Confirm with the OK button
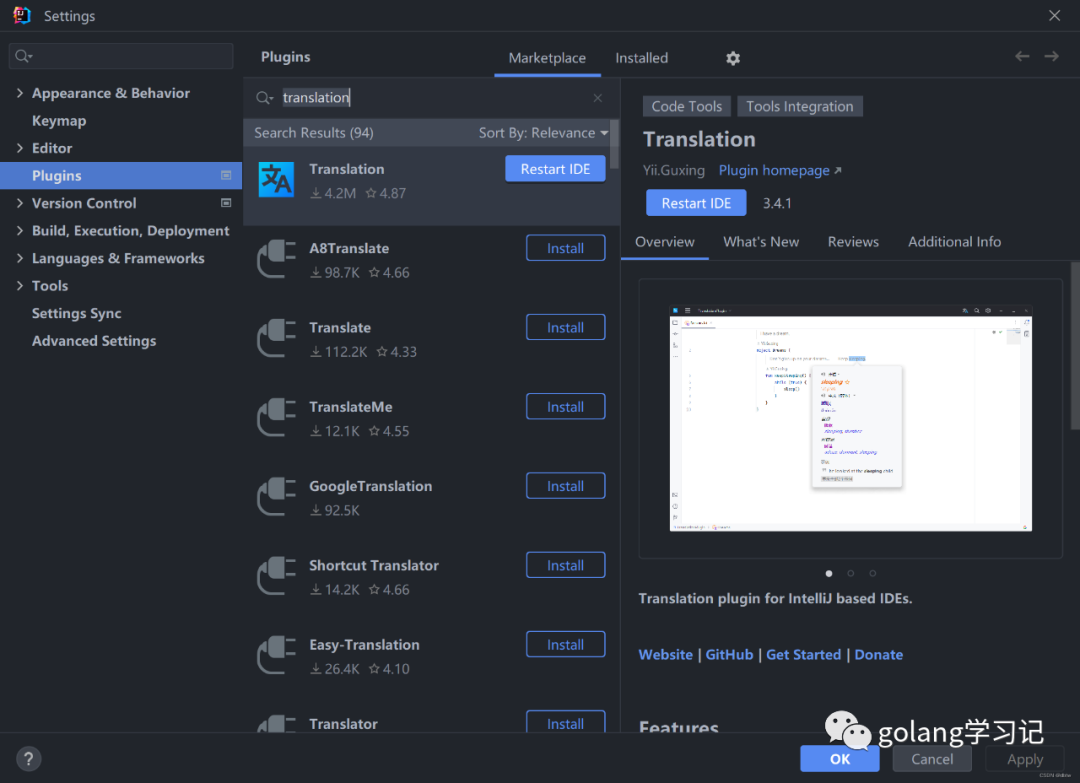1080x783 pixels. pos(840,759)
